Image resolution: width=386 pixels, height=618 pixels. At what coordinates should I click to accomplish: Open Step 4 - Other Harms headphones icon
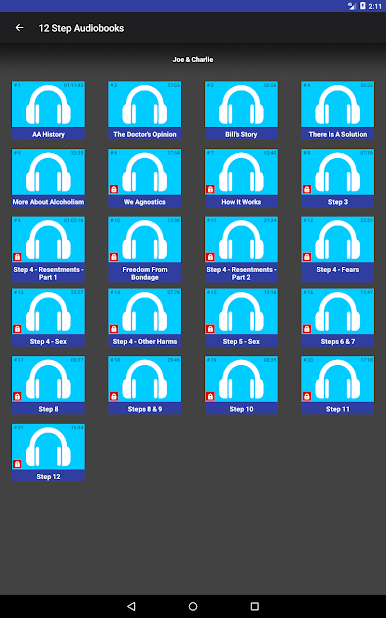click(145, 312)
